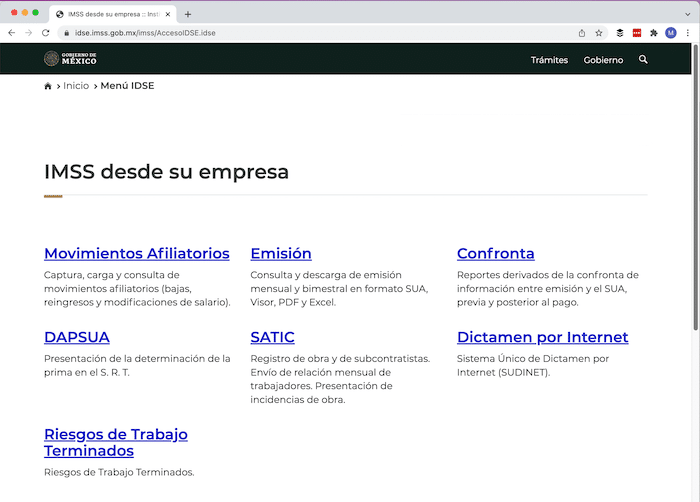The width and height of the screenshot is (700, 502).
Task: Open the Extensions puzzle-piece icon
Action: click(x=654, y=33)
